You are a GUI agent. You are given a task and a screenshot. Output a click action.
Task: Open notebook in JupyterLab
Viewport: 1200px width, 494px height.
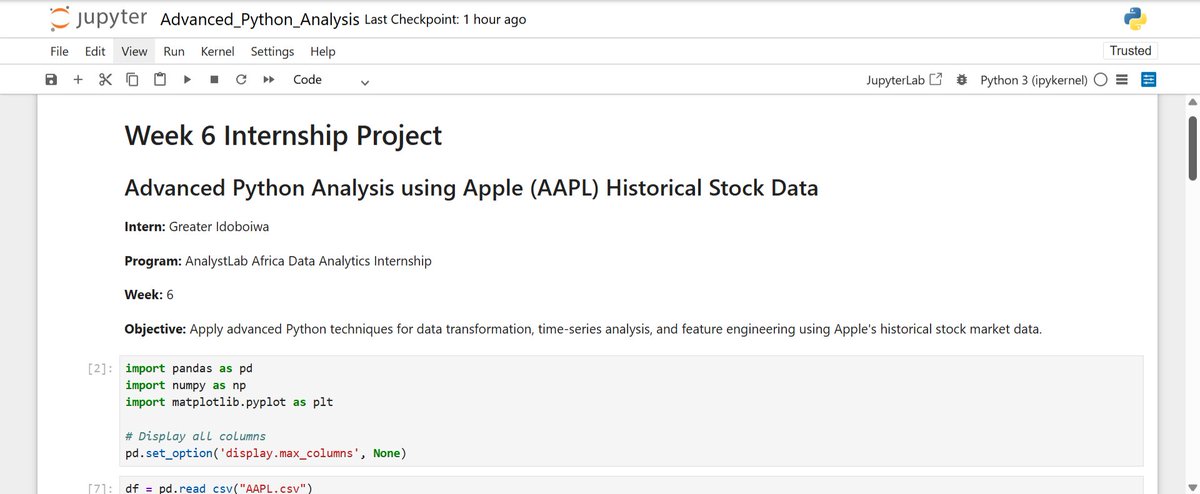click(x=904, y=79)
